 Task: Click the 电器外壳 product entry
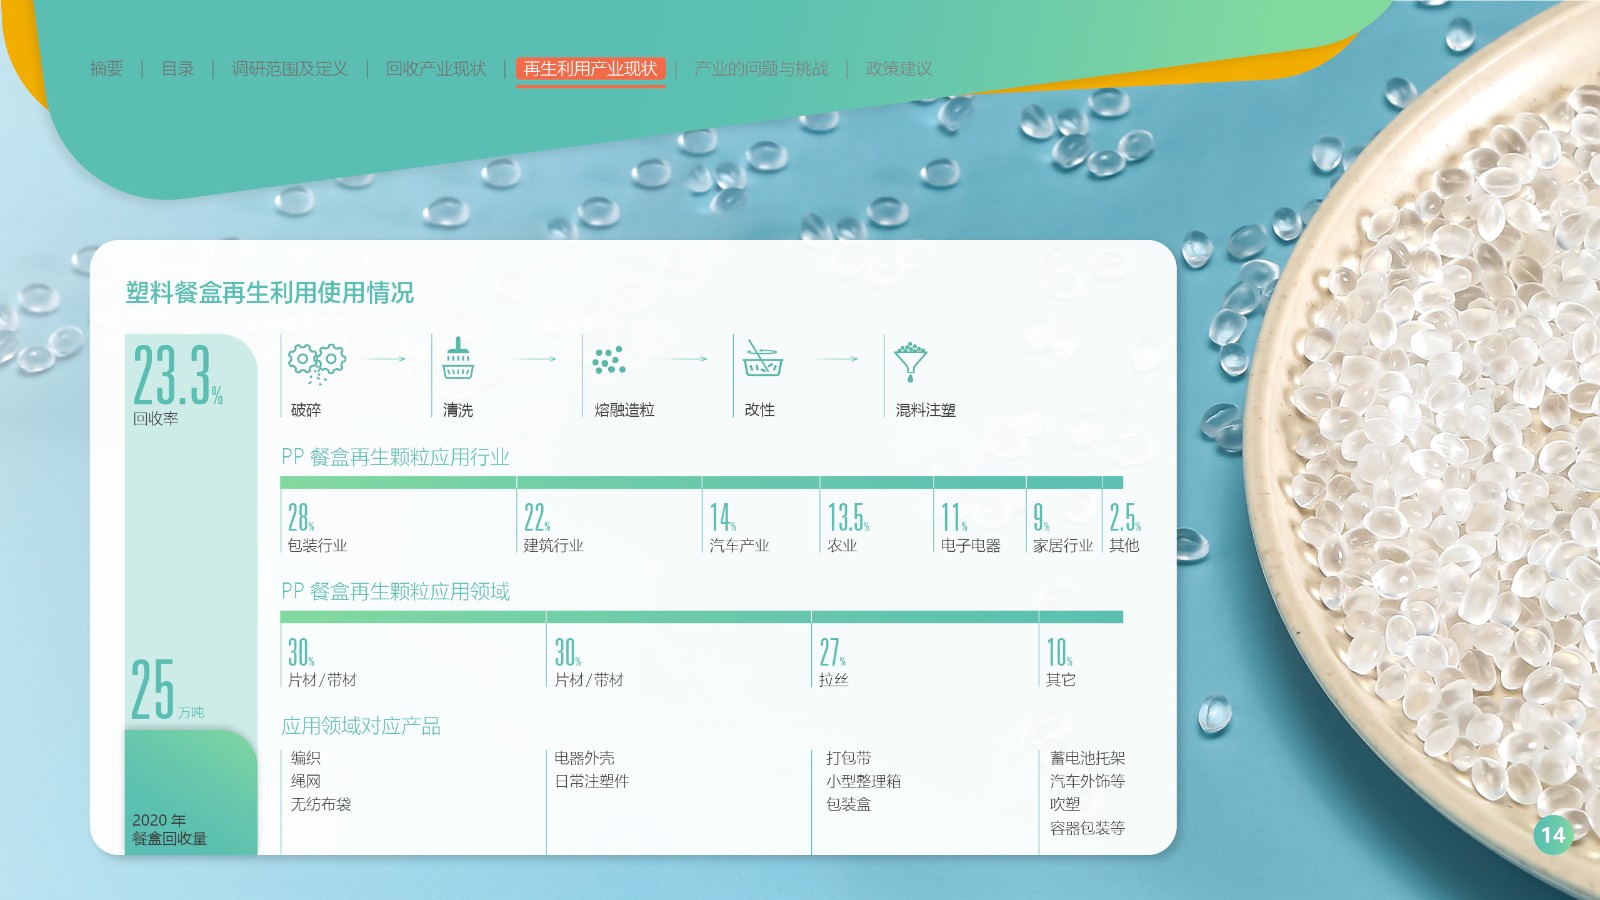585,758
